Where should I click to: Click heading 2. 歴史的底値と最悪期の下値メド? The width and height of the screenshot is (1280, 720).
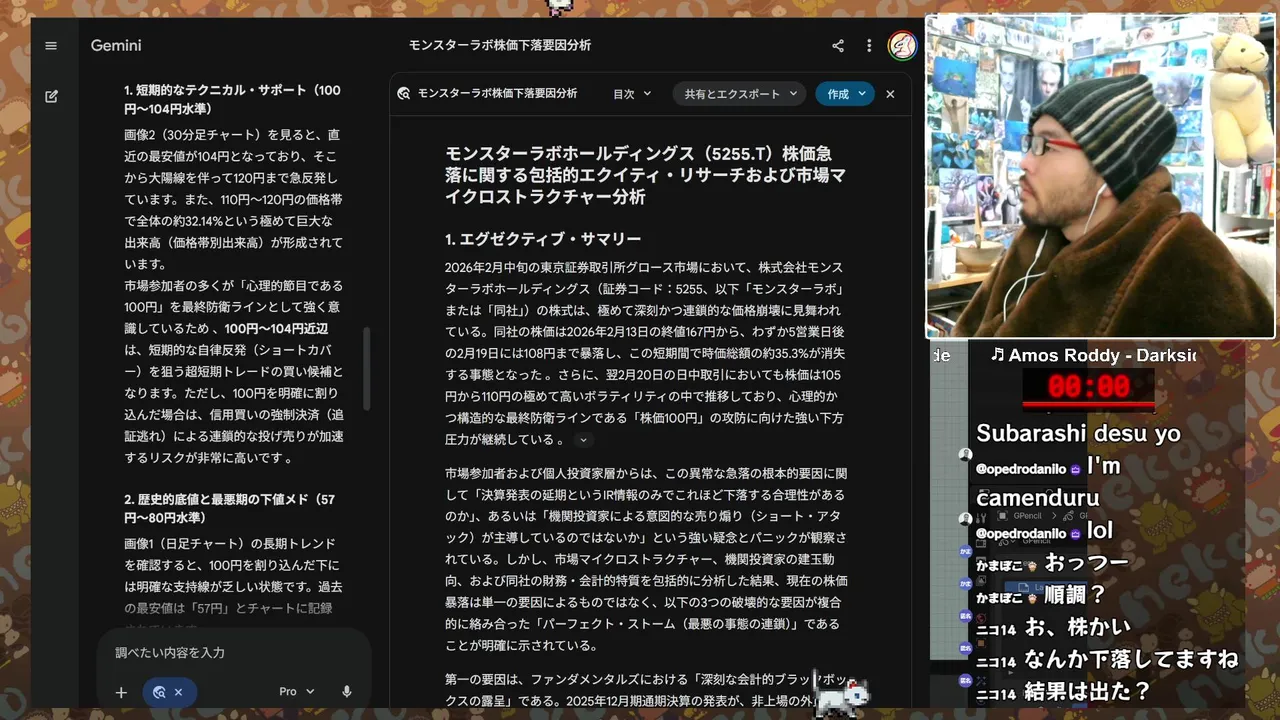(229, 508)
